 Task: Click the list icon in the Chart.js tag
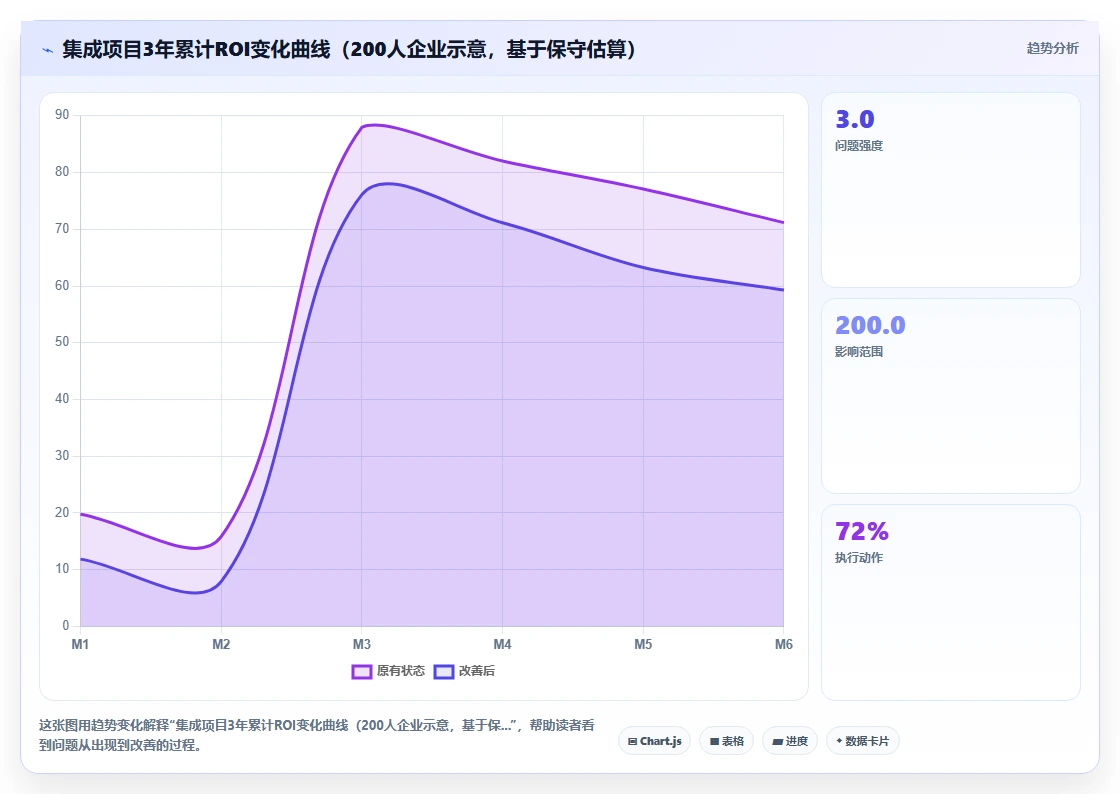632,742
